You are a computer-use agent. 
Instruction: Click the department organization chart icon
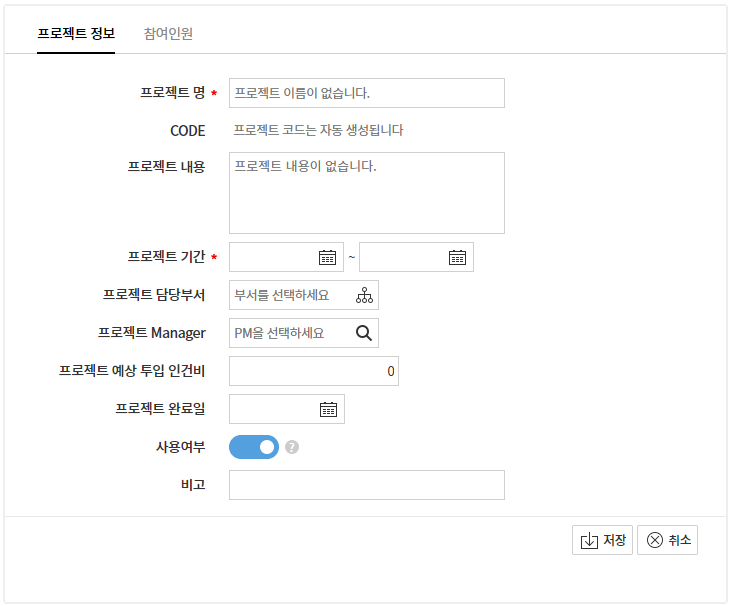tap(363, 295)
